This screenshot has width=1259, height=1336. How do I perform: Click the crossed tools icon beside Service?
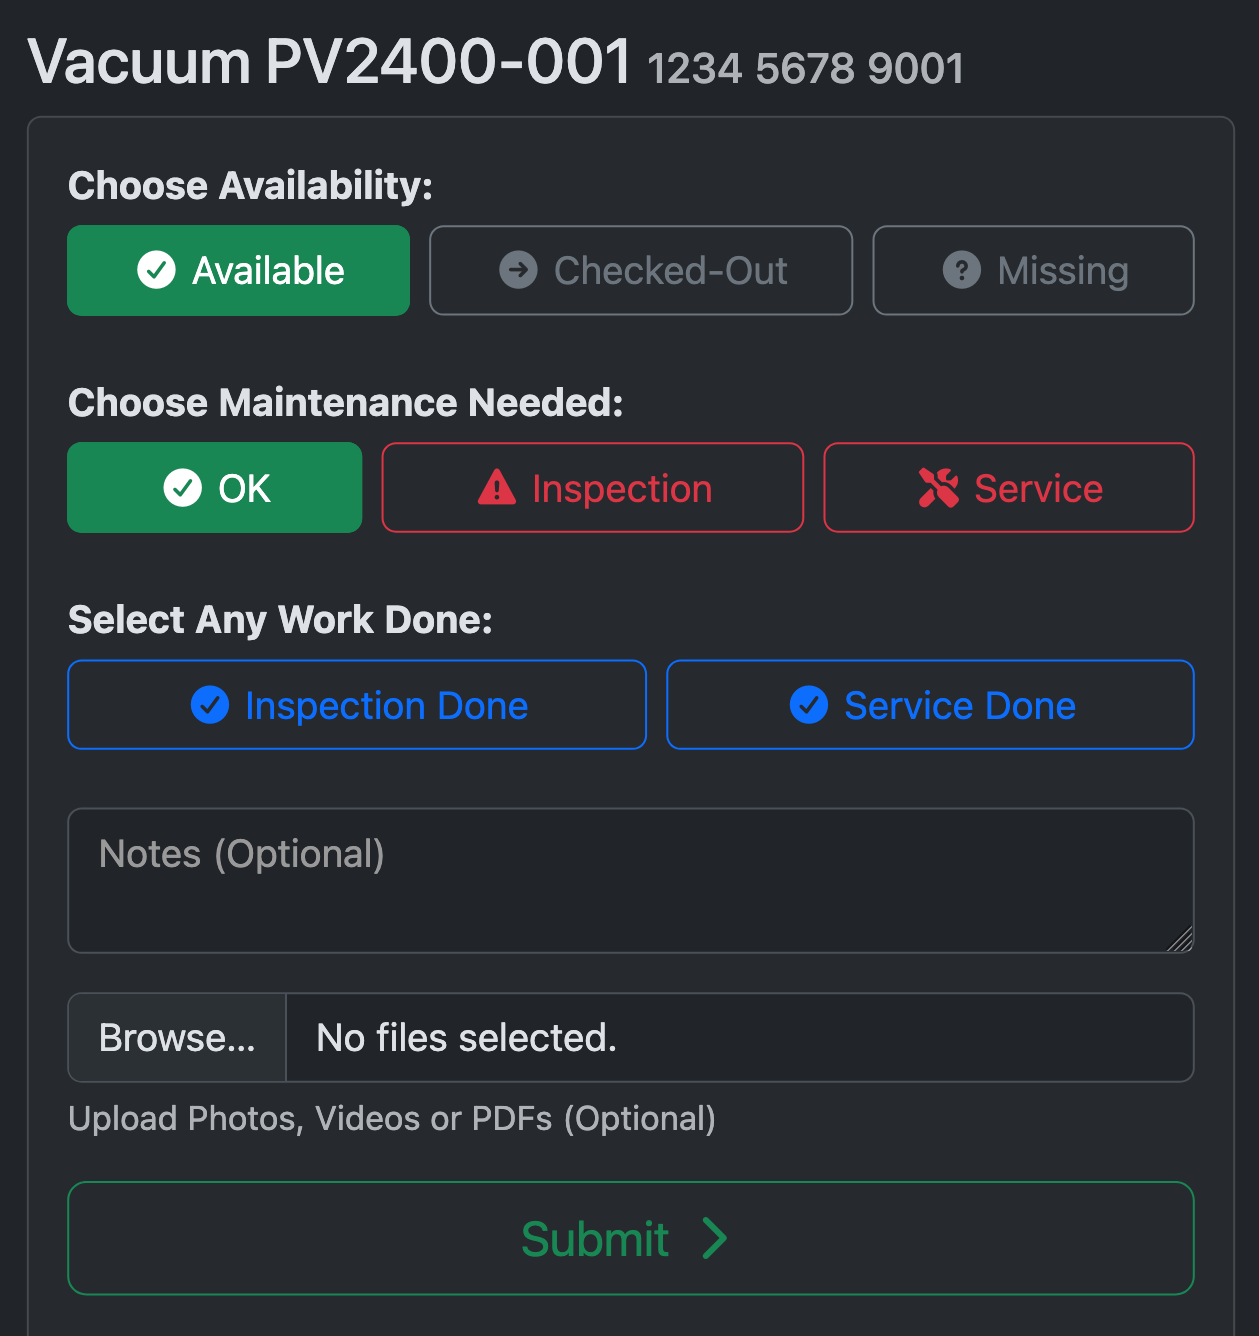pos(939,488)
